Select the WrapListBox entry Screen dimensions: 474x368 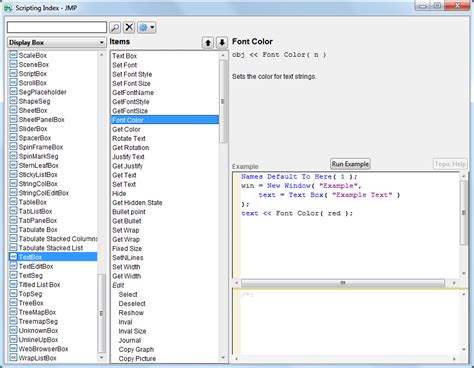click(x=53, y=358)
